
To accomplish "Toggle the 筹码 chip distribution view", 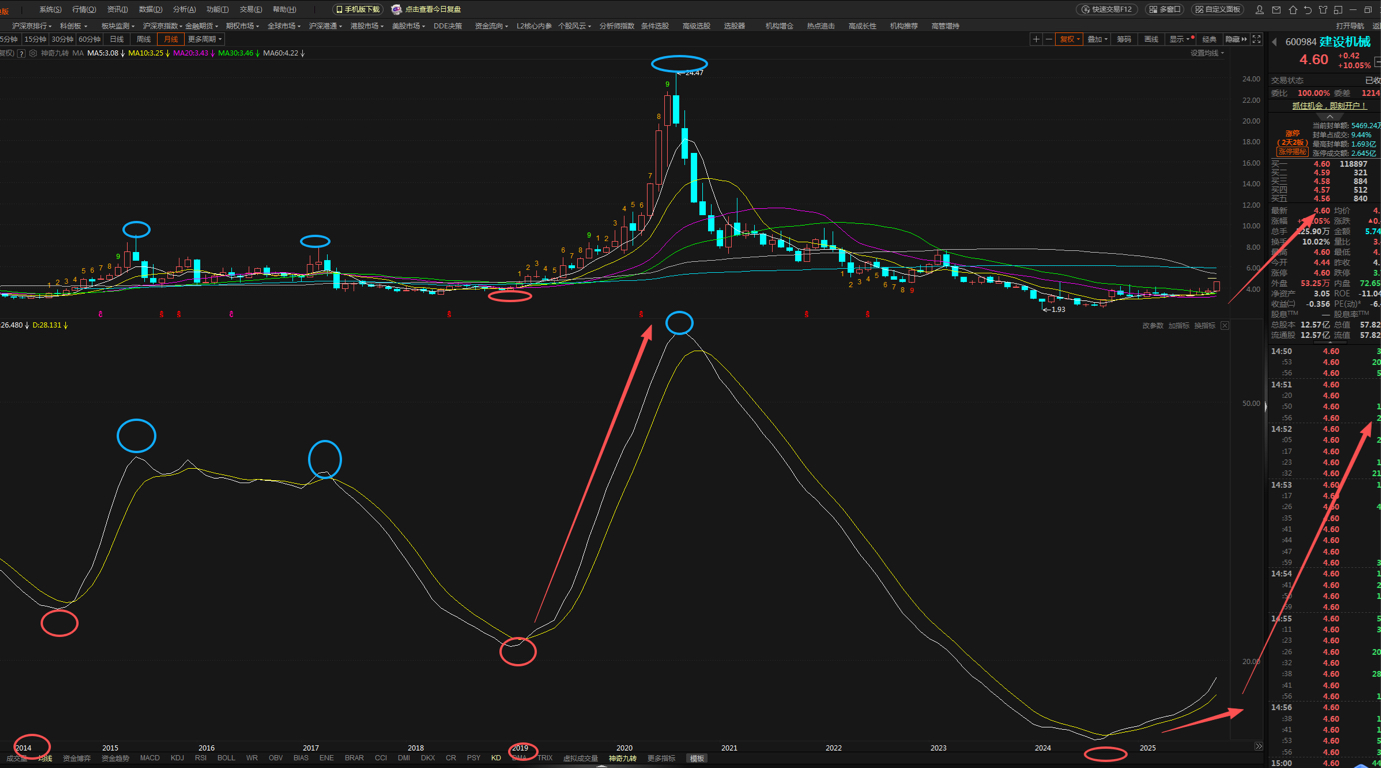I will (1124, 39).
